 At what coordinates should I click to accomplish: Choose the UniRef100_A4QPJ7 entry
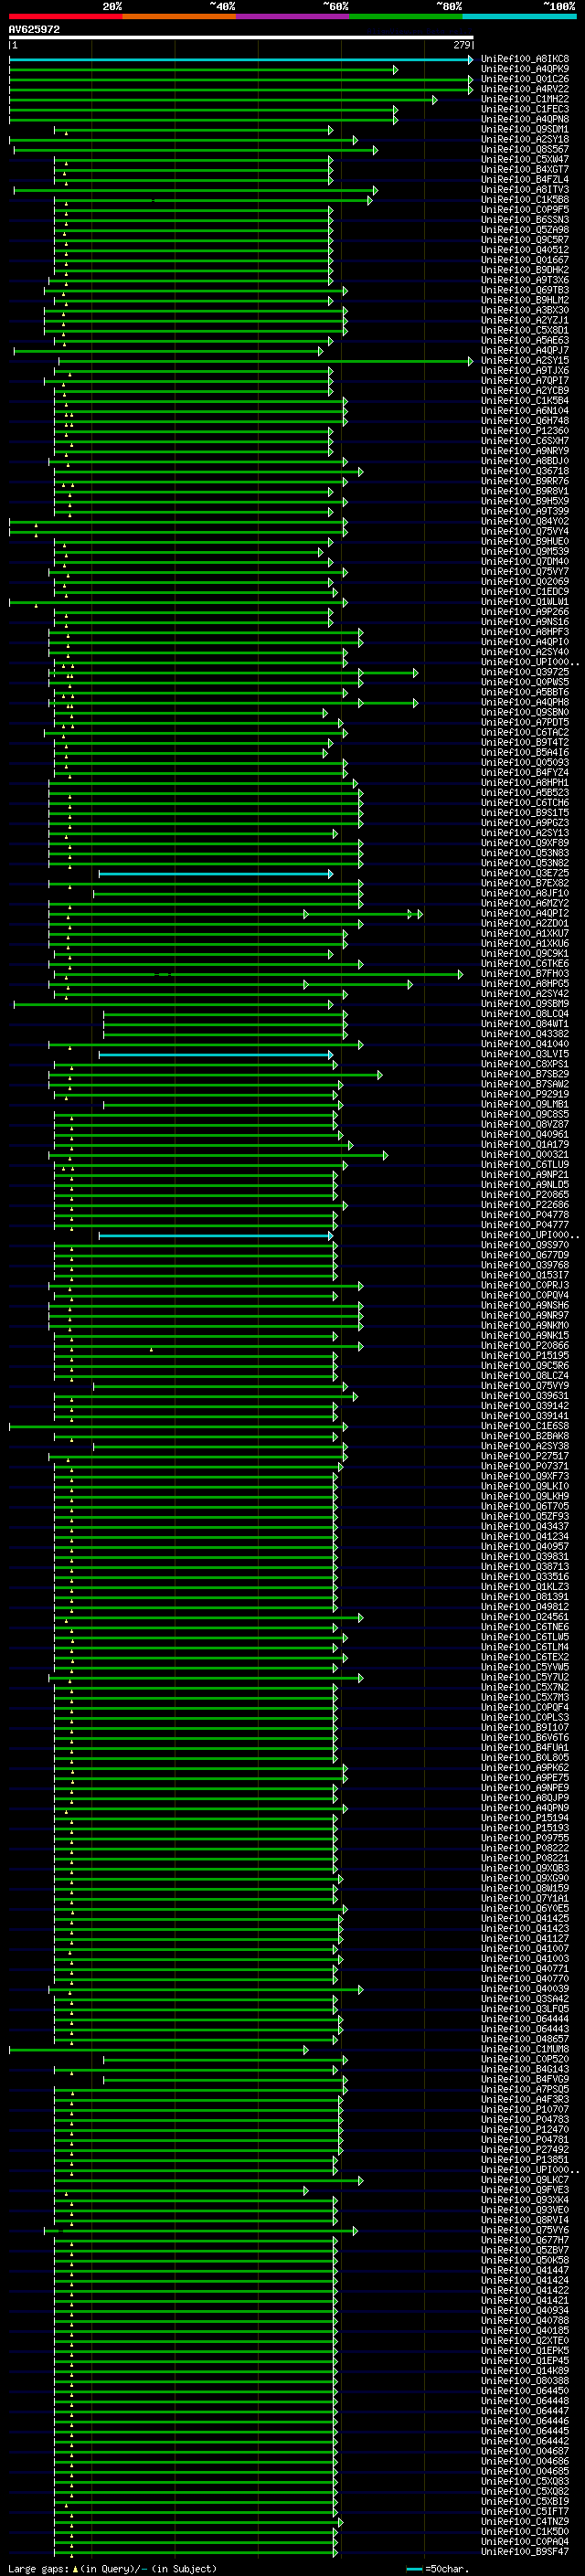point(525,351)
